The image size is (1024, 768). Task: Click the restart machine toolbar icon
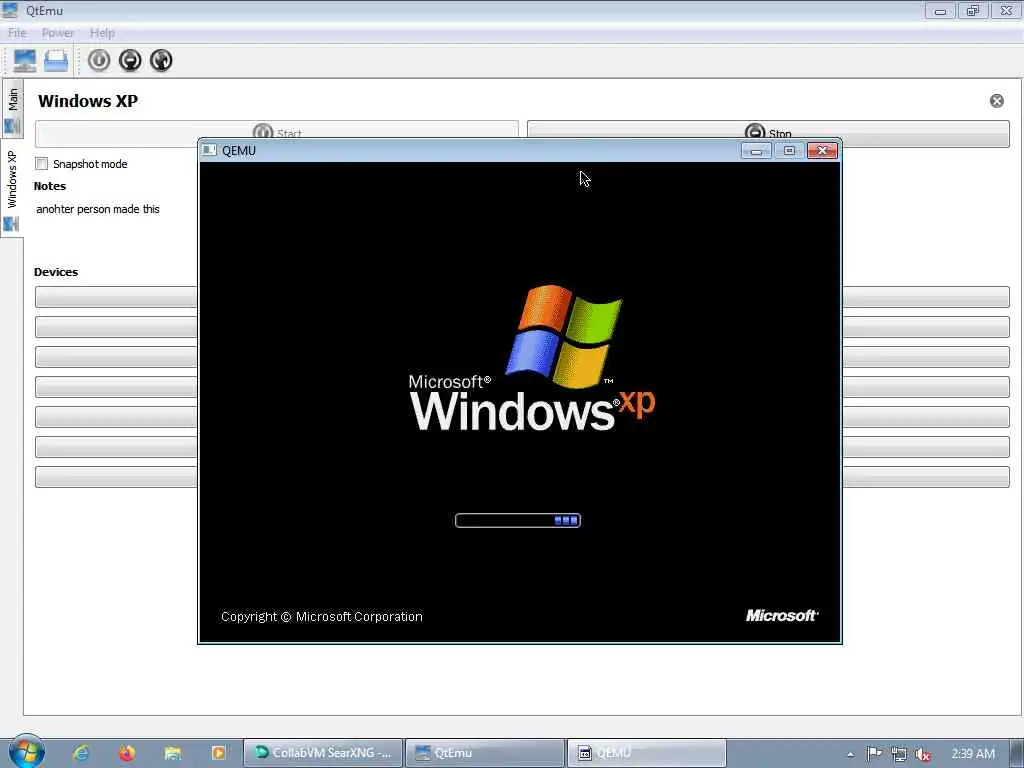click(x=161, y=61)
